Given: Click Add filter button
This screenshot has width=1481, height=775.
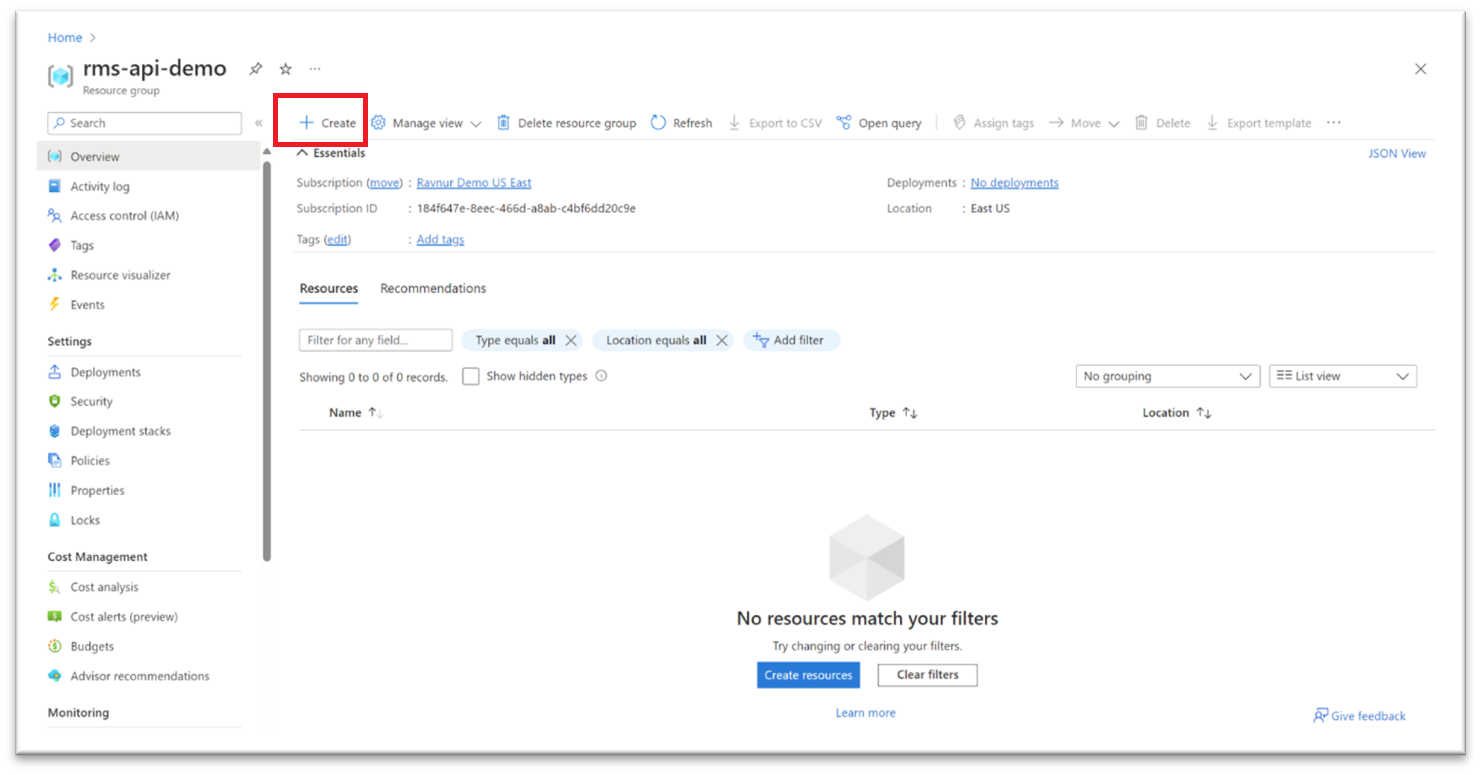Looking at the screenshot, I should [x=791, y=340].
